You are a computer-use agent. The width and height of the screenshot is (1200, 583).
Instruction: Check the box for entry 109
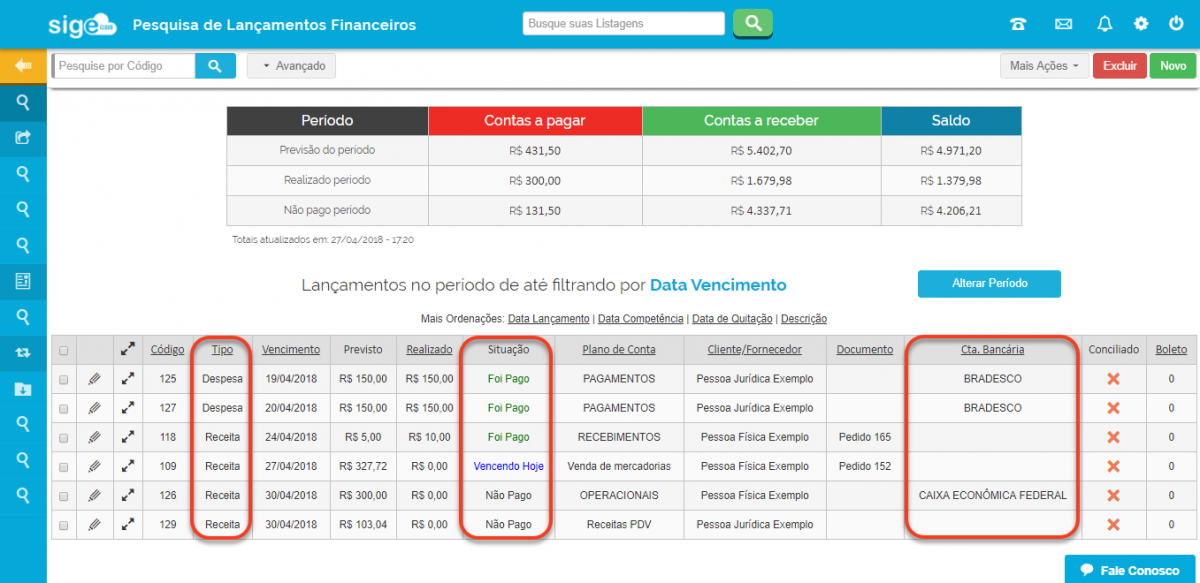64,467
